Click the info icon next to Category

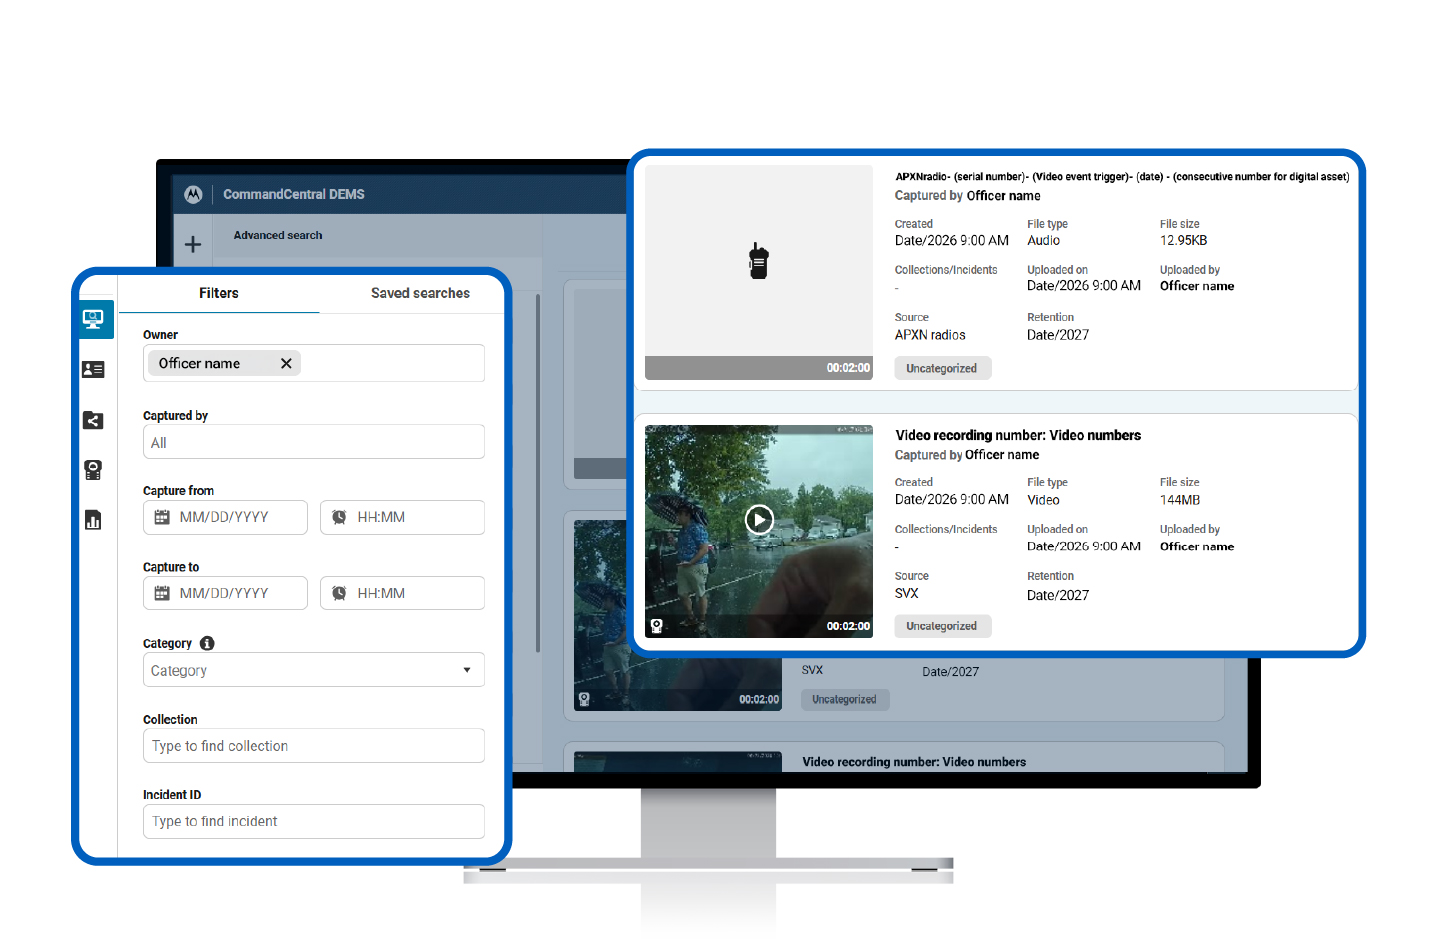pos(207,643)
